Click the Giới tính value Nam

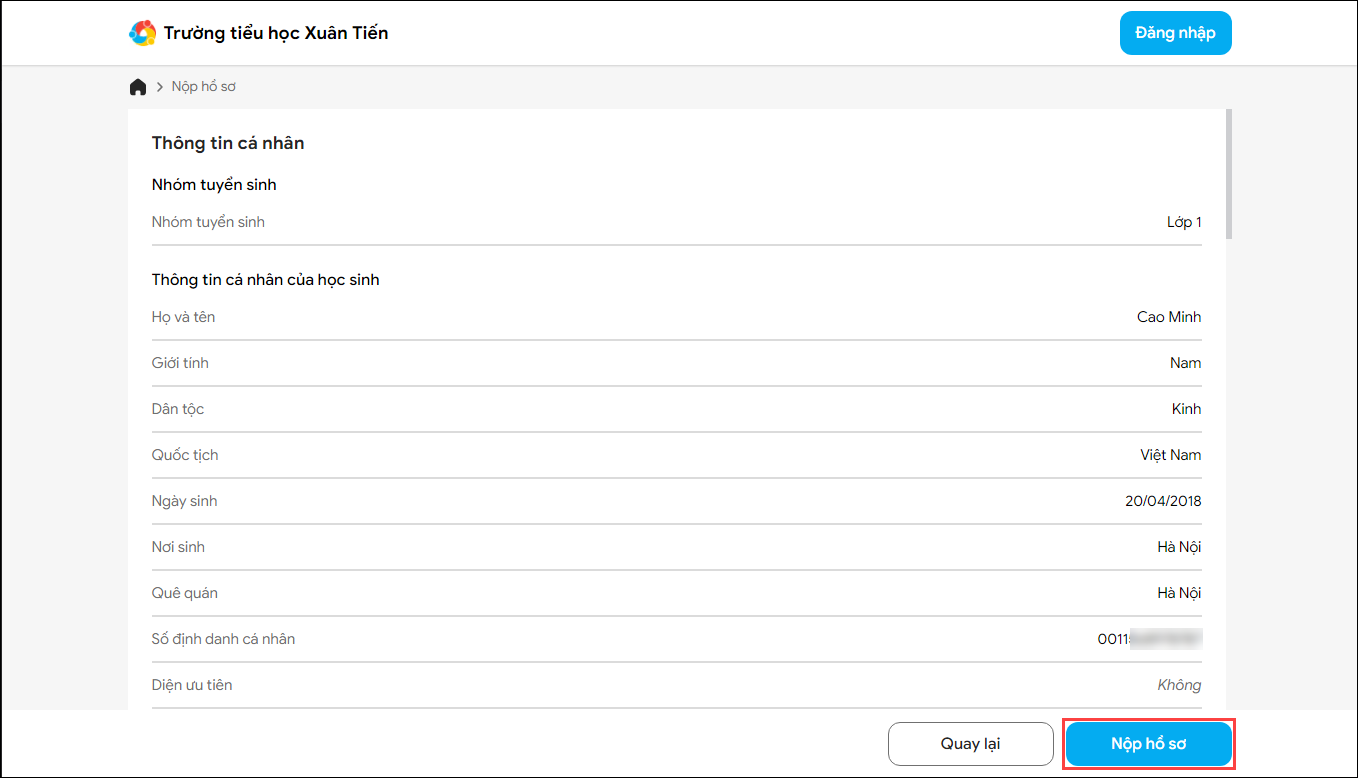[1185, 363]
